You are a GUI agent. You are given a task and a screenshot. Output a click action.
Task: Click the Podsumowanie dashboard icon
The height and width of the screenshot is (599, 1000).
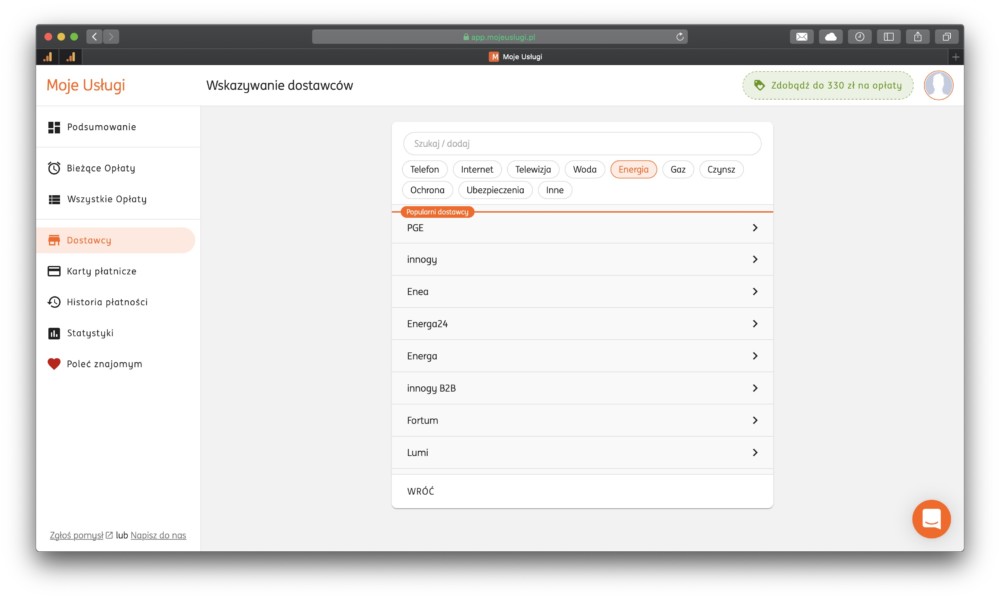click(54, 128)
